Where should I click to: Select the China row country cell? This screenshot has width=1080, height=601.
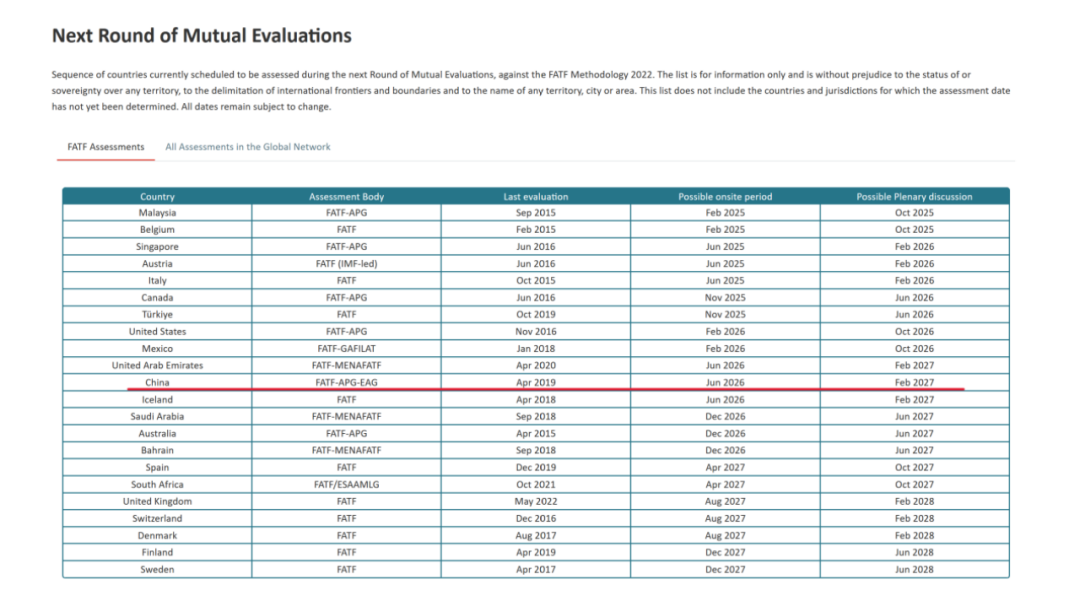click(x=157, y=382)
